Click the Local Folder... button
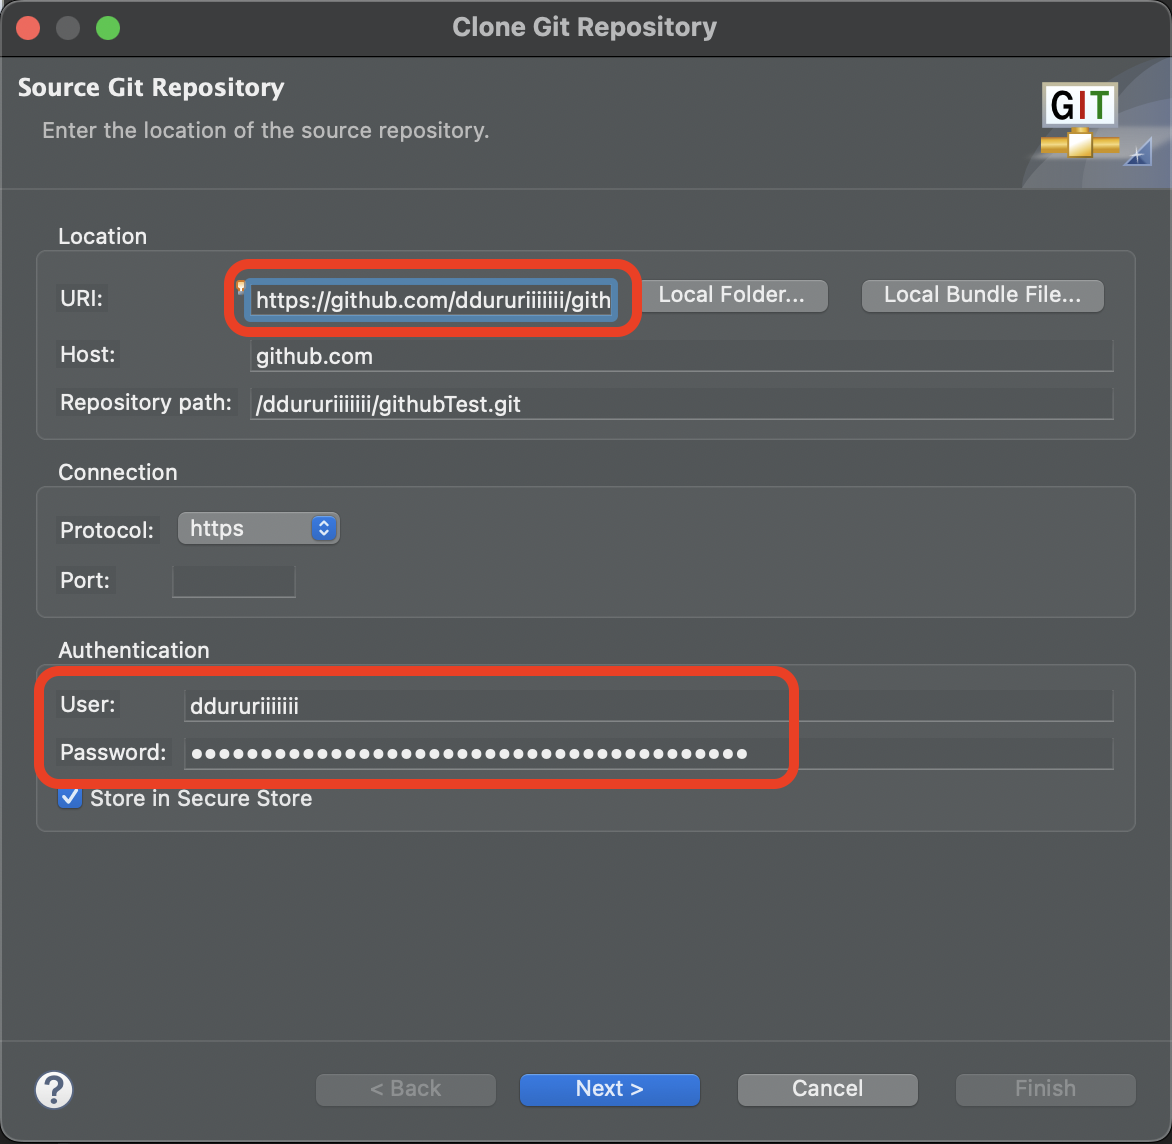 click(x=732, y=295)
